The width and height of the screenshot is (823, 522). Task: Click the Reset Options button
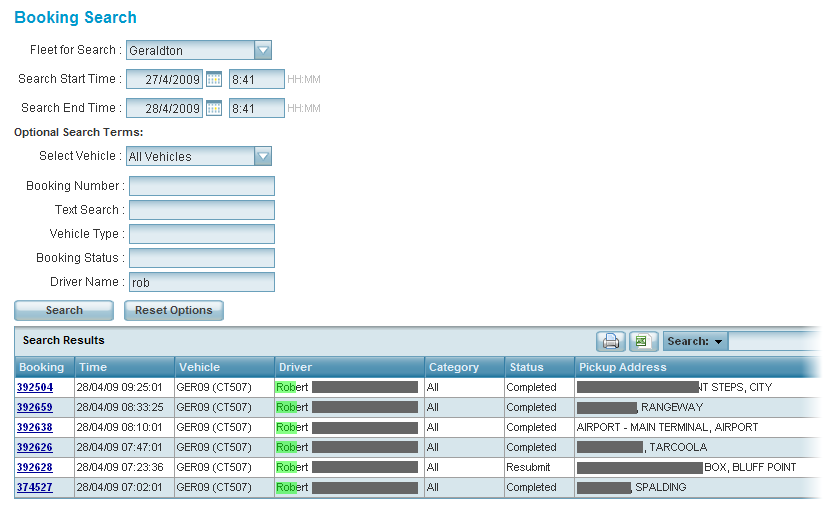[174, 310]
